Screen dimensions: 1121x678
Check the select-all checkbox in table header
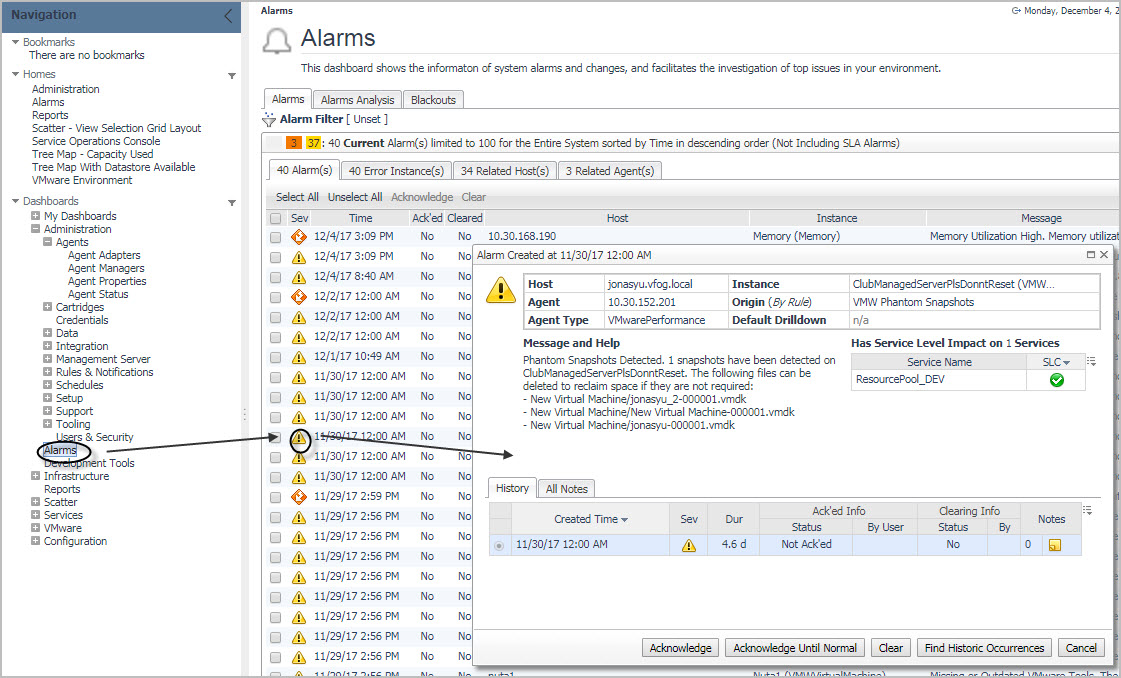[x=275, y=218]
